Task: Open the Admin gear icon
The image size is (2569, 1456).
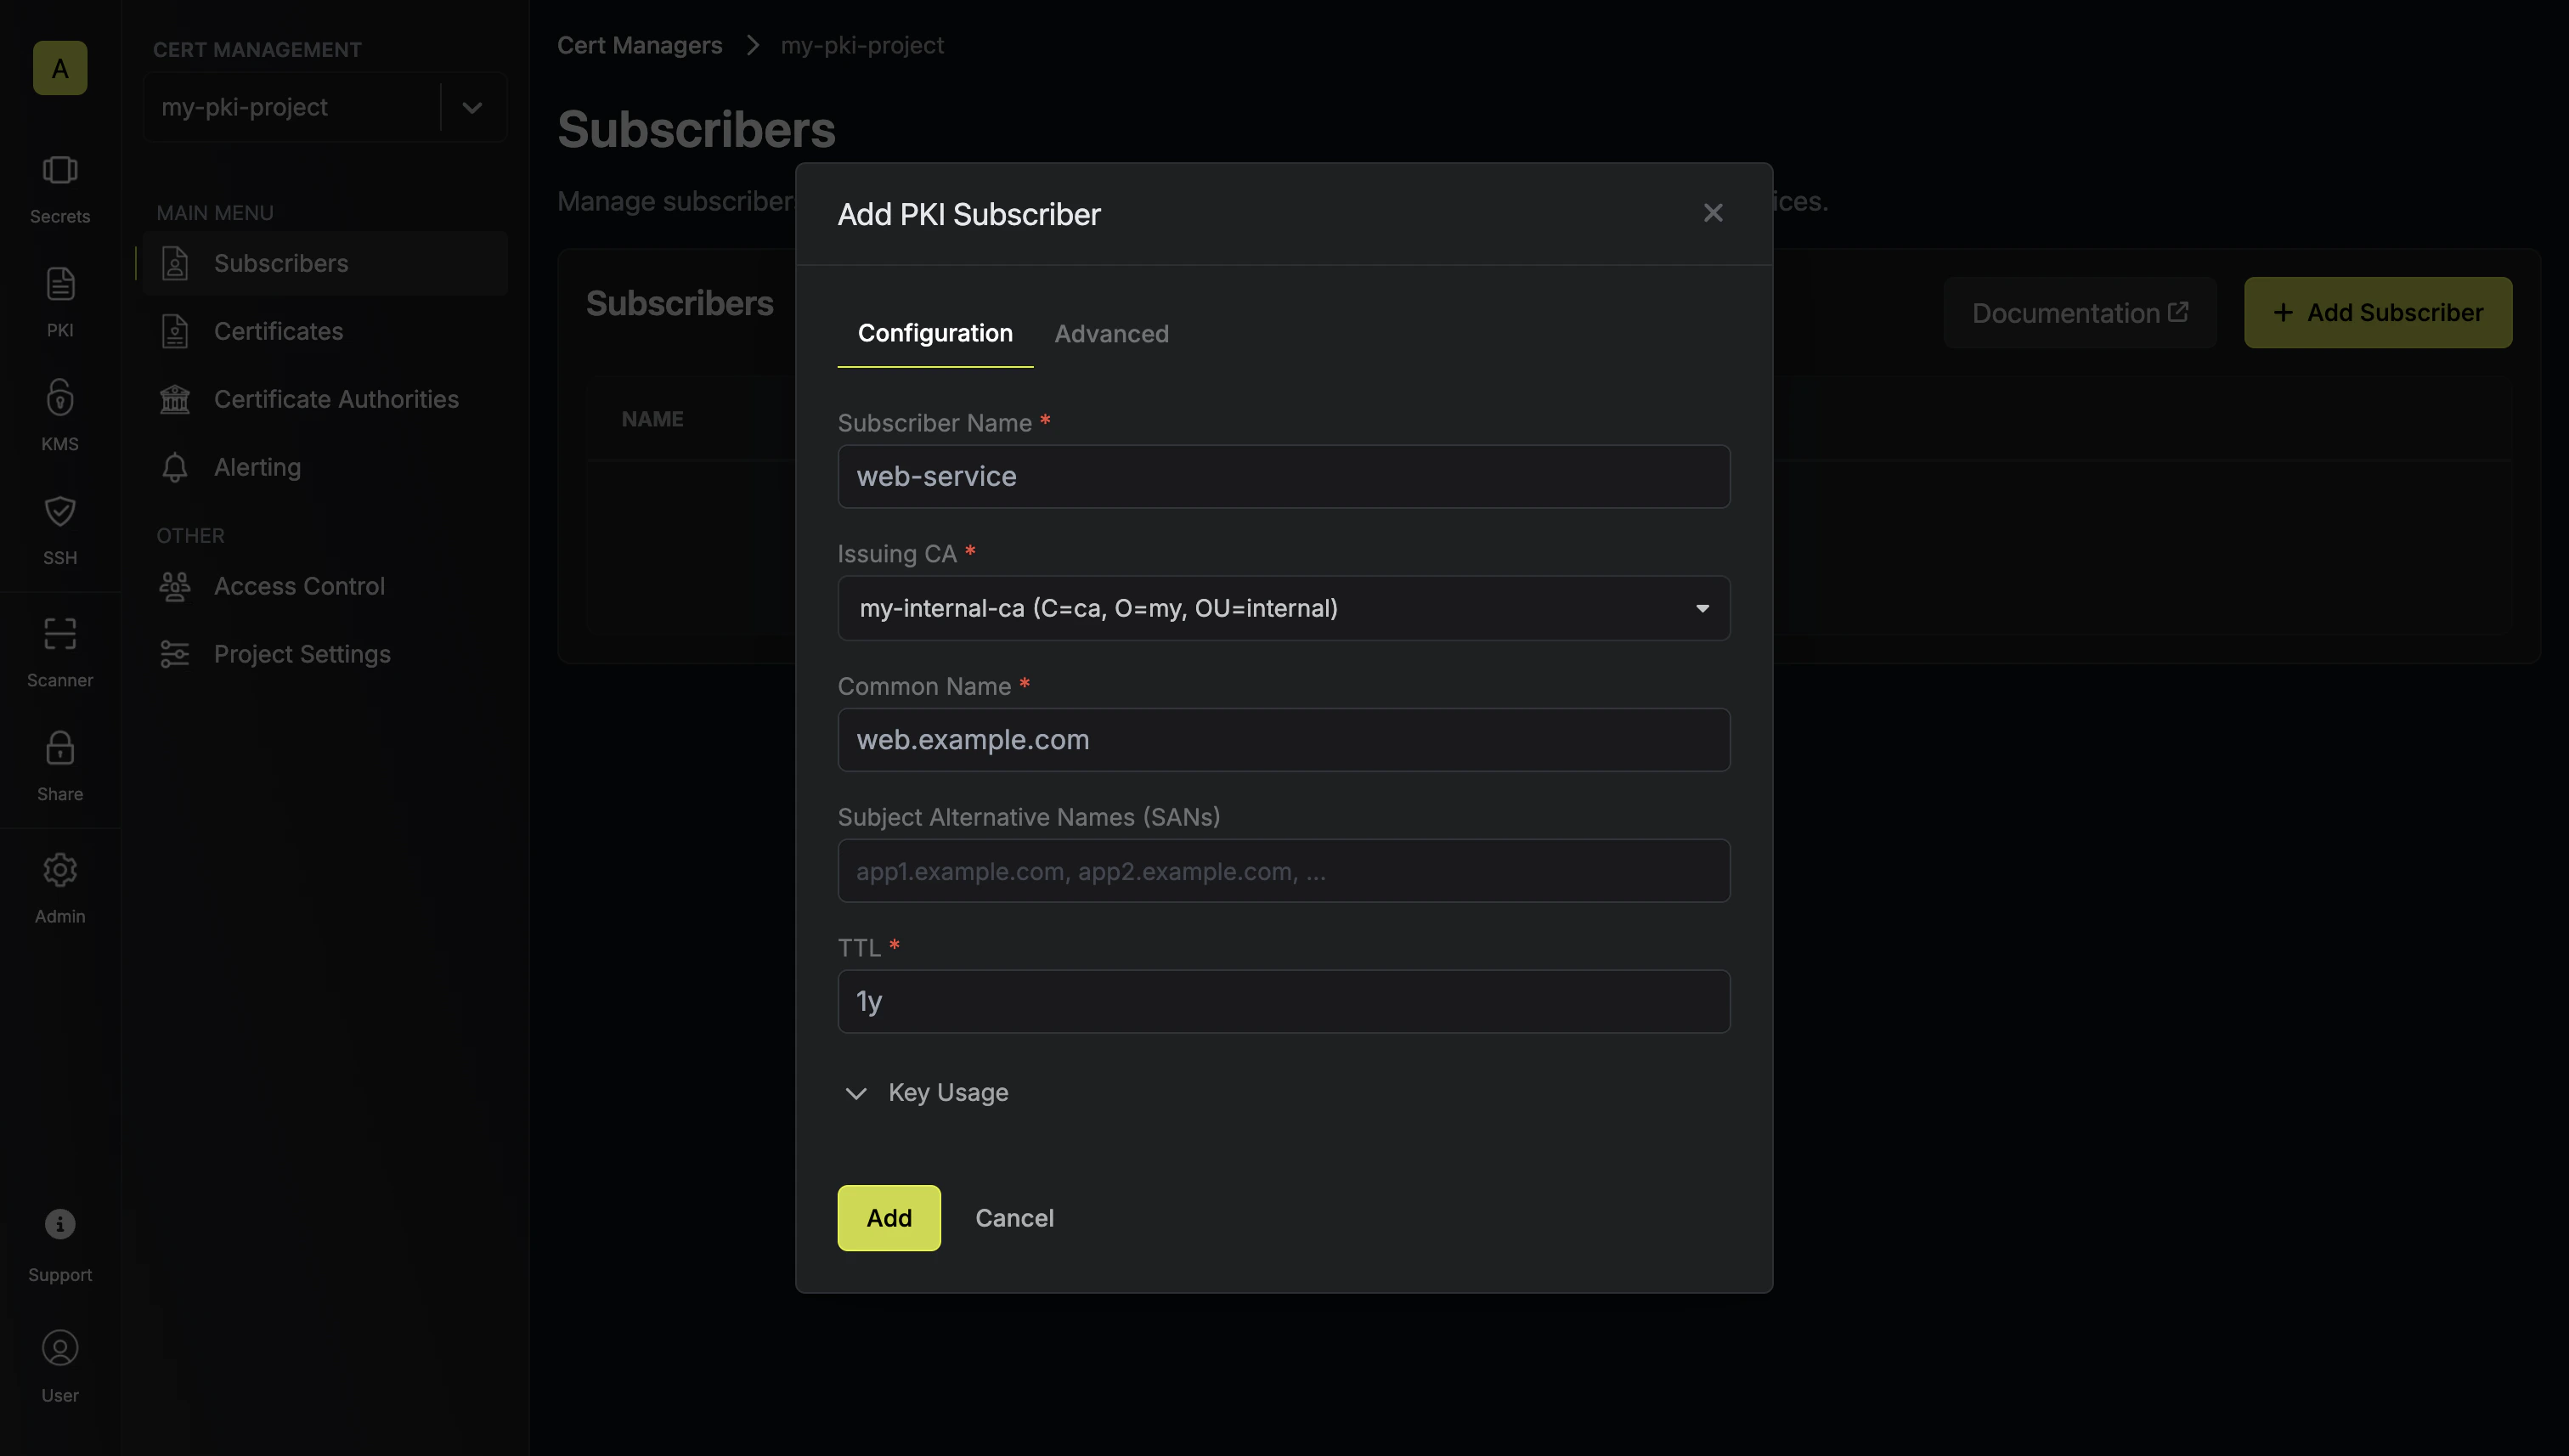Action: click(60, 870)
